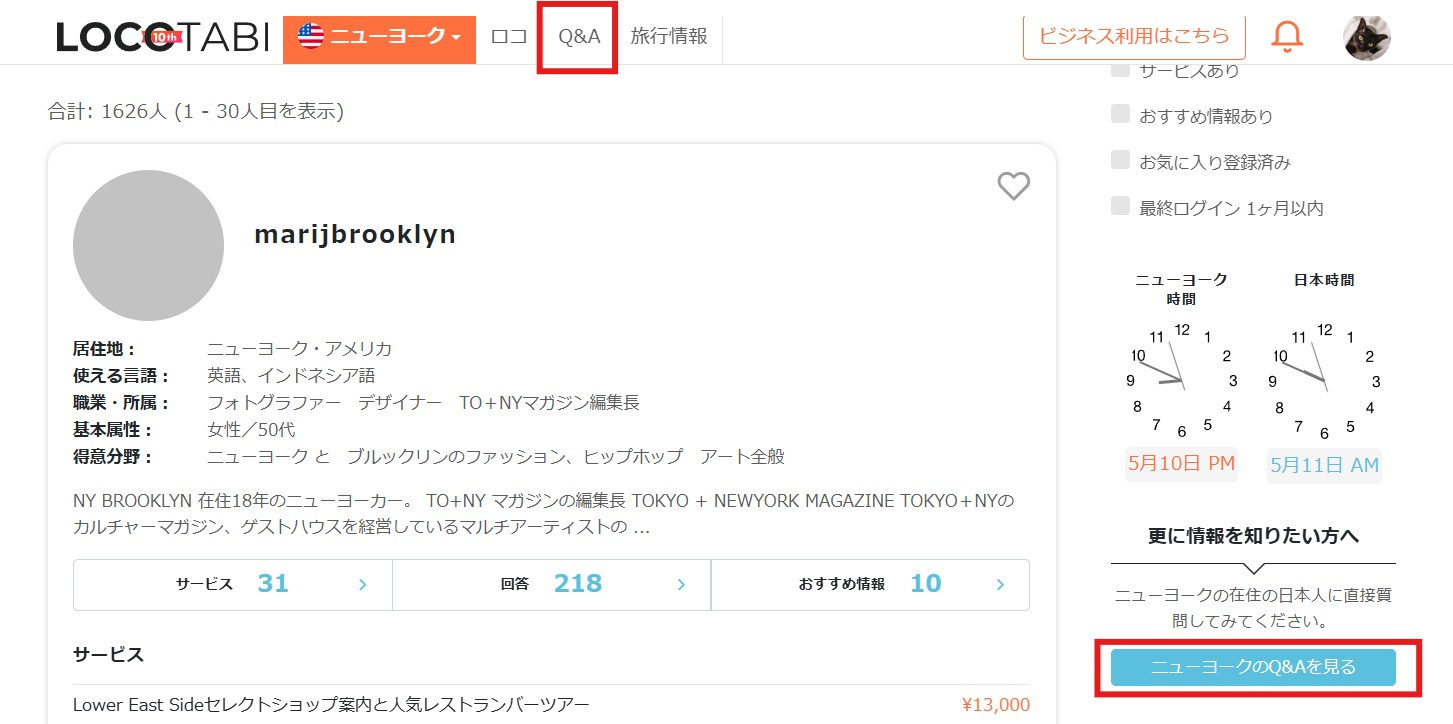Favorite marijbrooklyn with the heart icon

point(1013,186)
